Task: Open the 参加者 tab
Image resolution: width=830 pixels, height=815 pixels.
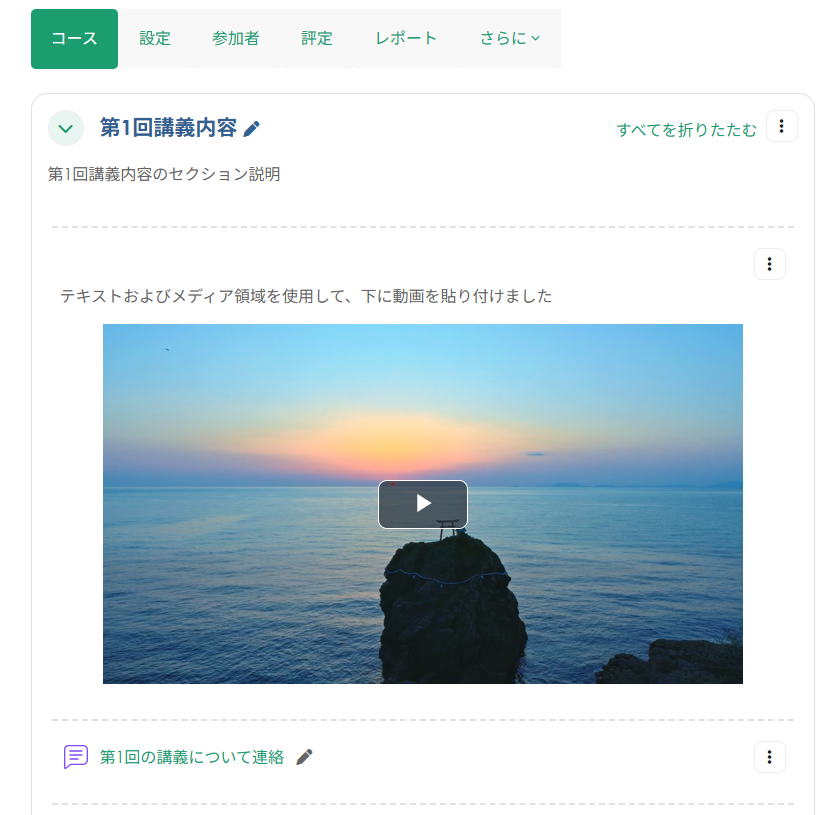Action: (x=236, y=39)
